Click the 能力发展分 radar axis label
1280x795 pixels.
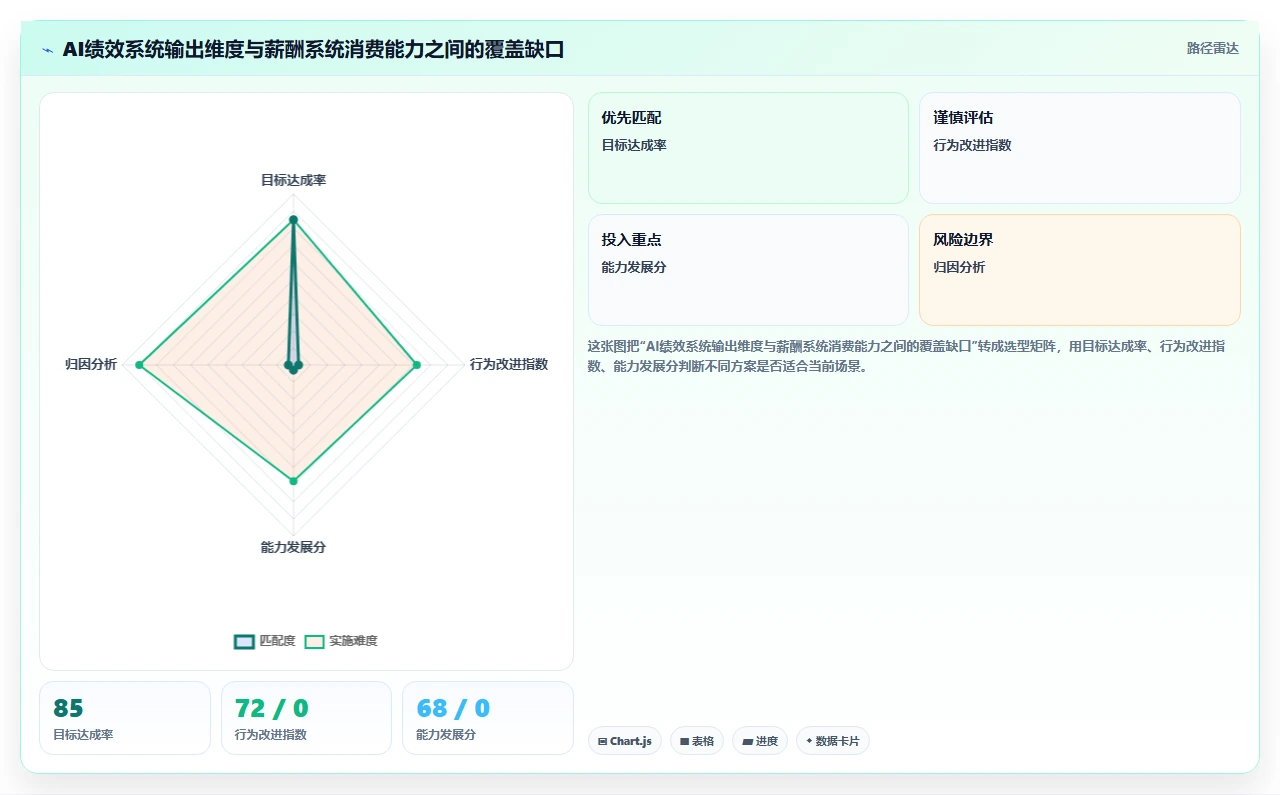tap(293, 547)
